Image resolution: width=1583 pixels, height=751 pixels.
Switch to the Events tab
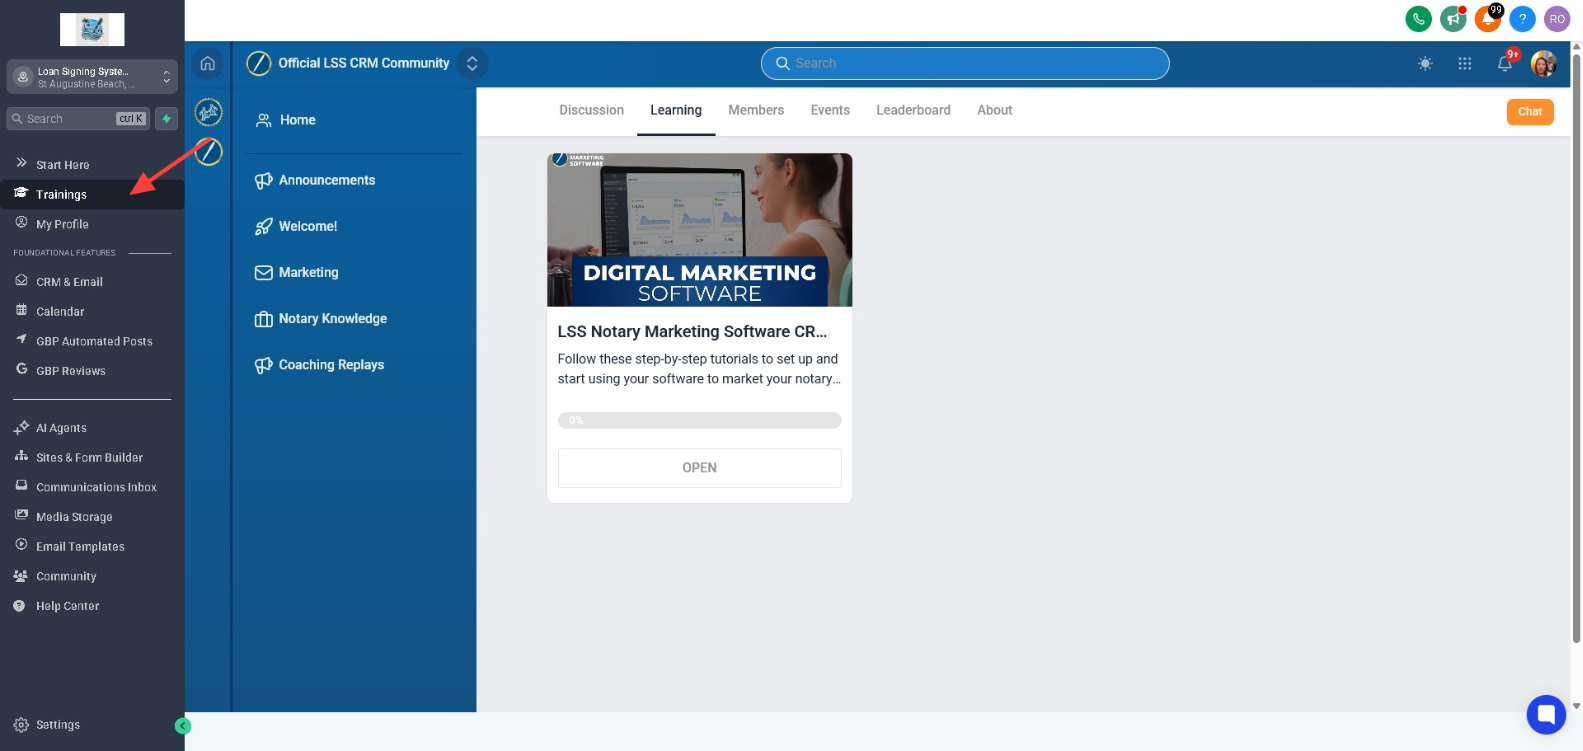click(830, 110)
